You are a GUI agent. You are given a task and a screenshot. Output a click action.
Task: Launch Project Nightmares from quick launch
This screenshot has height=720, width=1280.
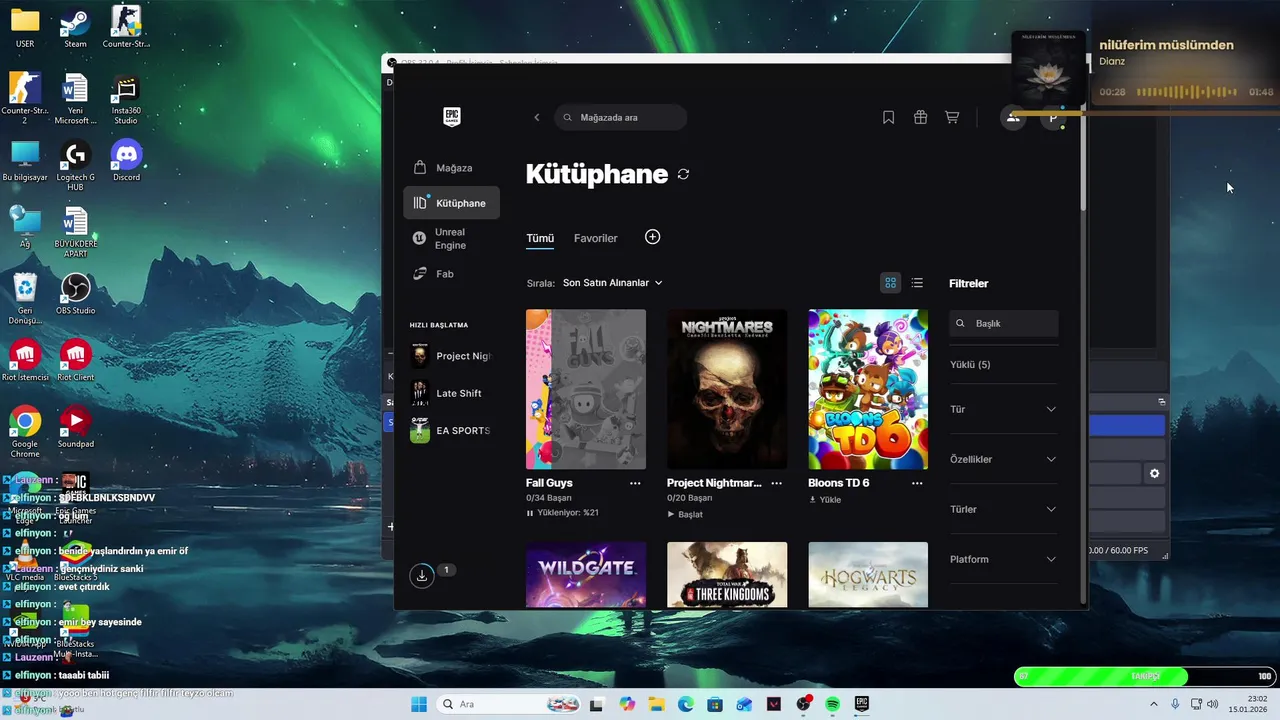click(451, 356)
